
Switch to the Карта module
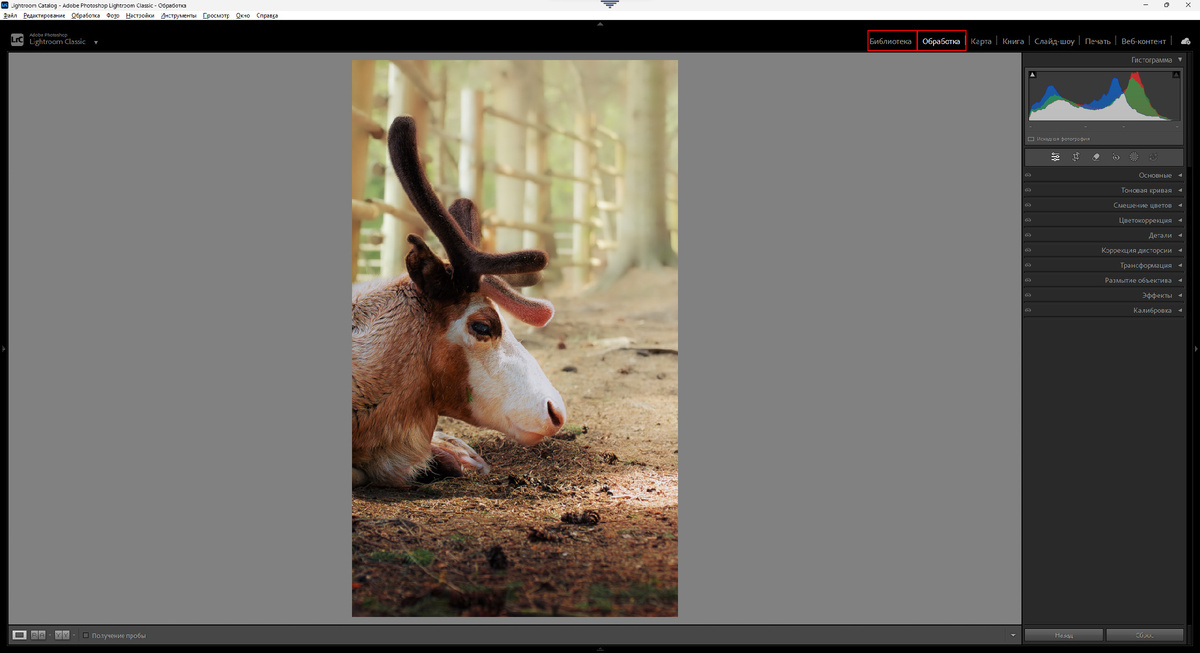(x=981, y=41)
